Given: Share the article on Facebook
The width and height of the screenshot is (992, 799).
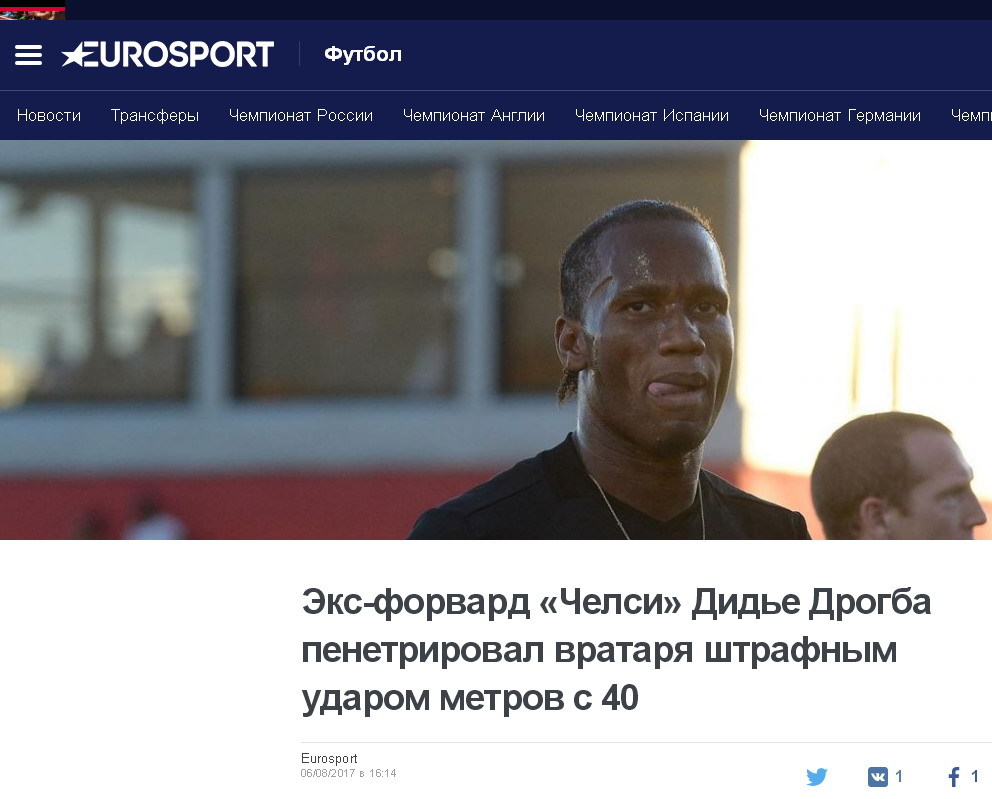Looking at the screenshot, I should (x=954, y=776).
